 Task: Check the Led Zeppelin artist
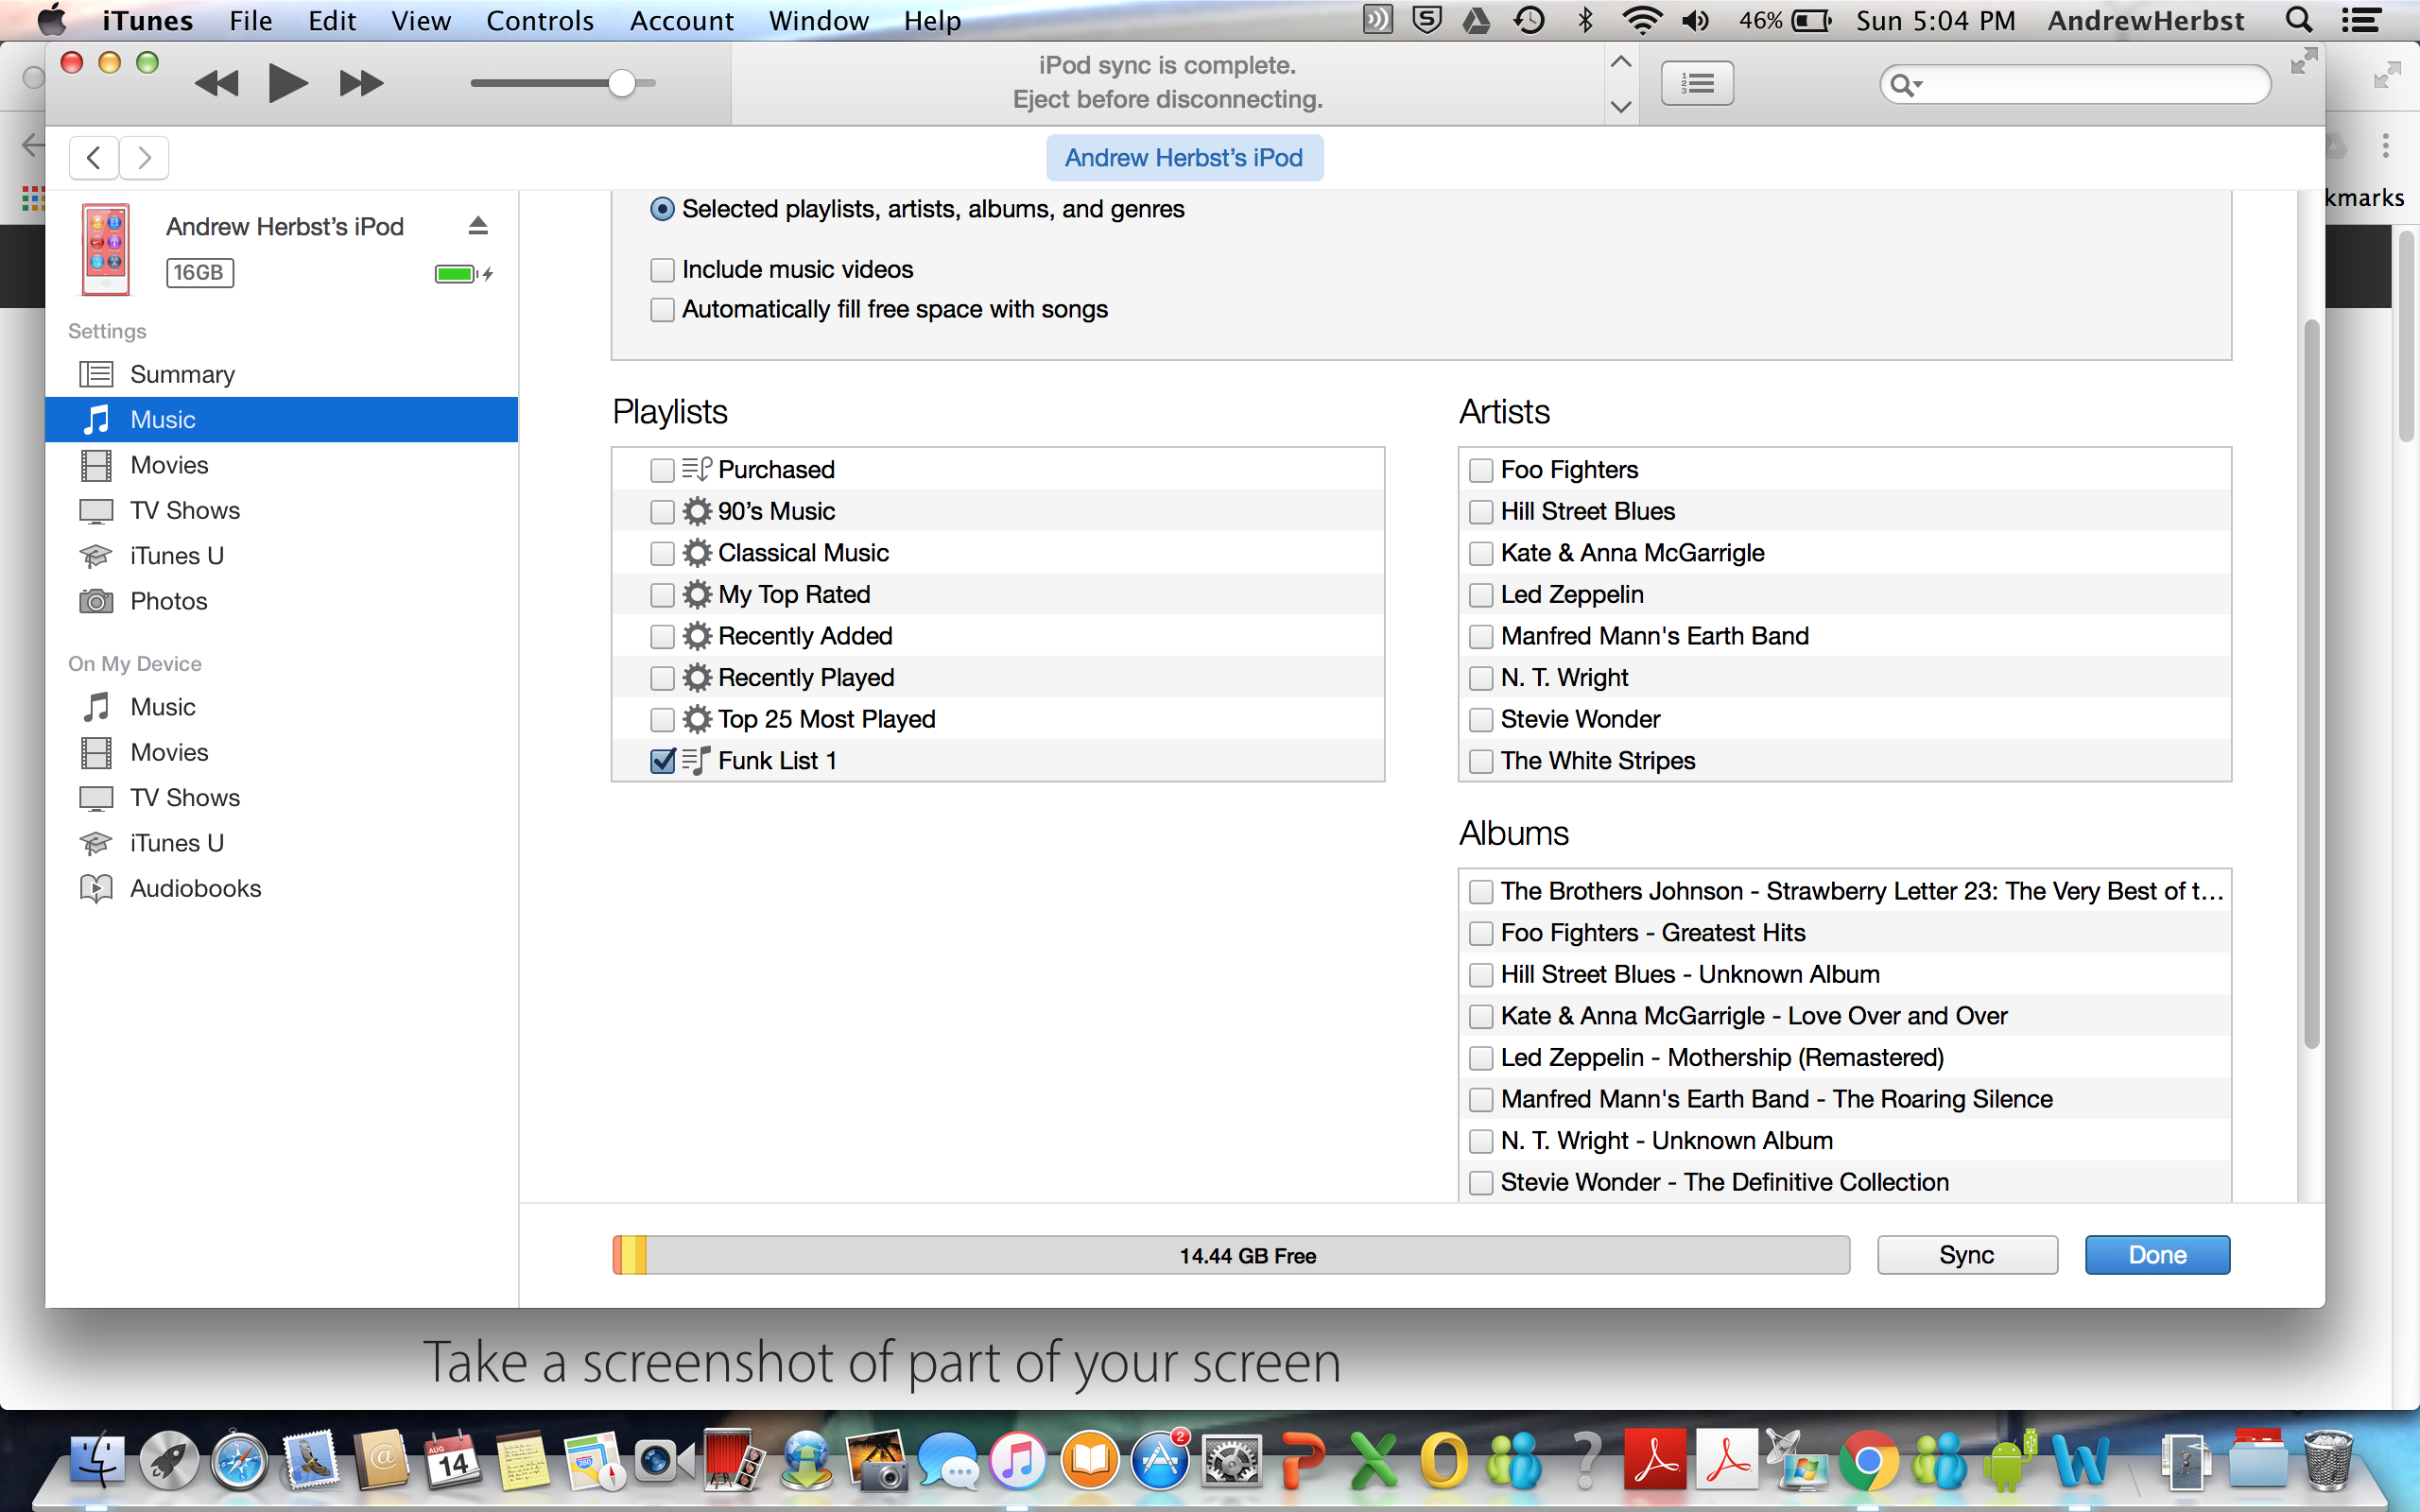point(1481,595)
